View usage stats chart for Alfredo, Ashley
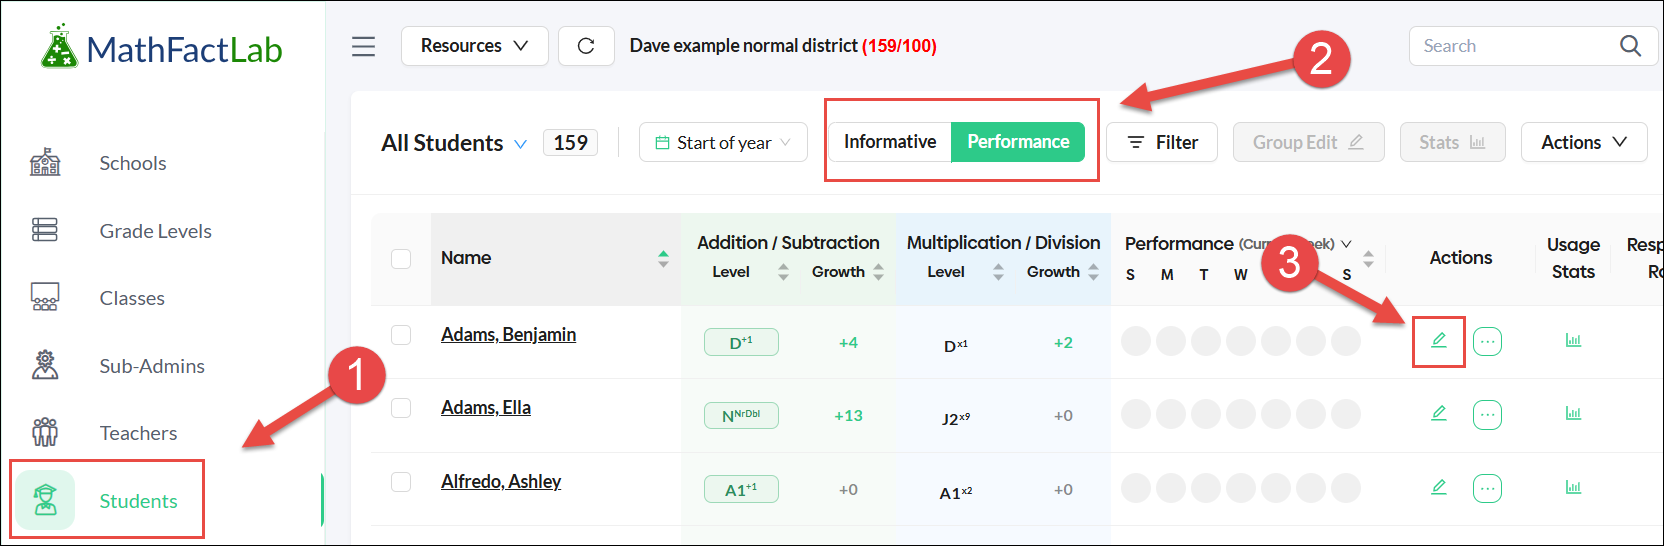The height and width of the screenshot is (546, 1664). (1573, 488)
